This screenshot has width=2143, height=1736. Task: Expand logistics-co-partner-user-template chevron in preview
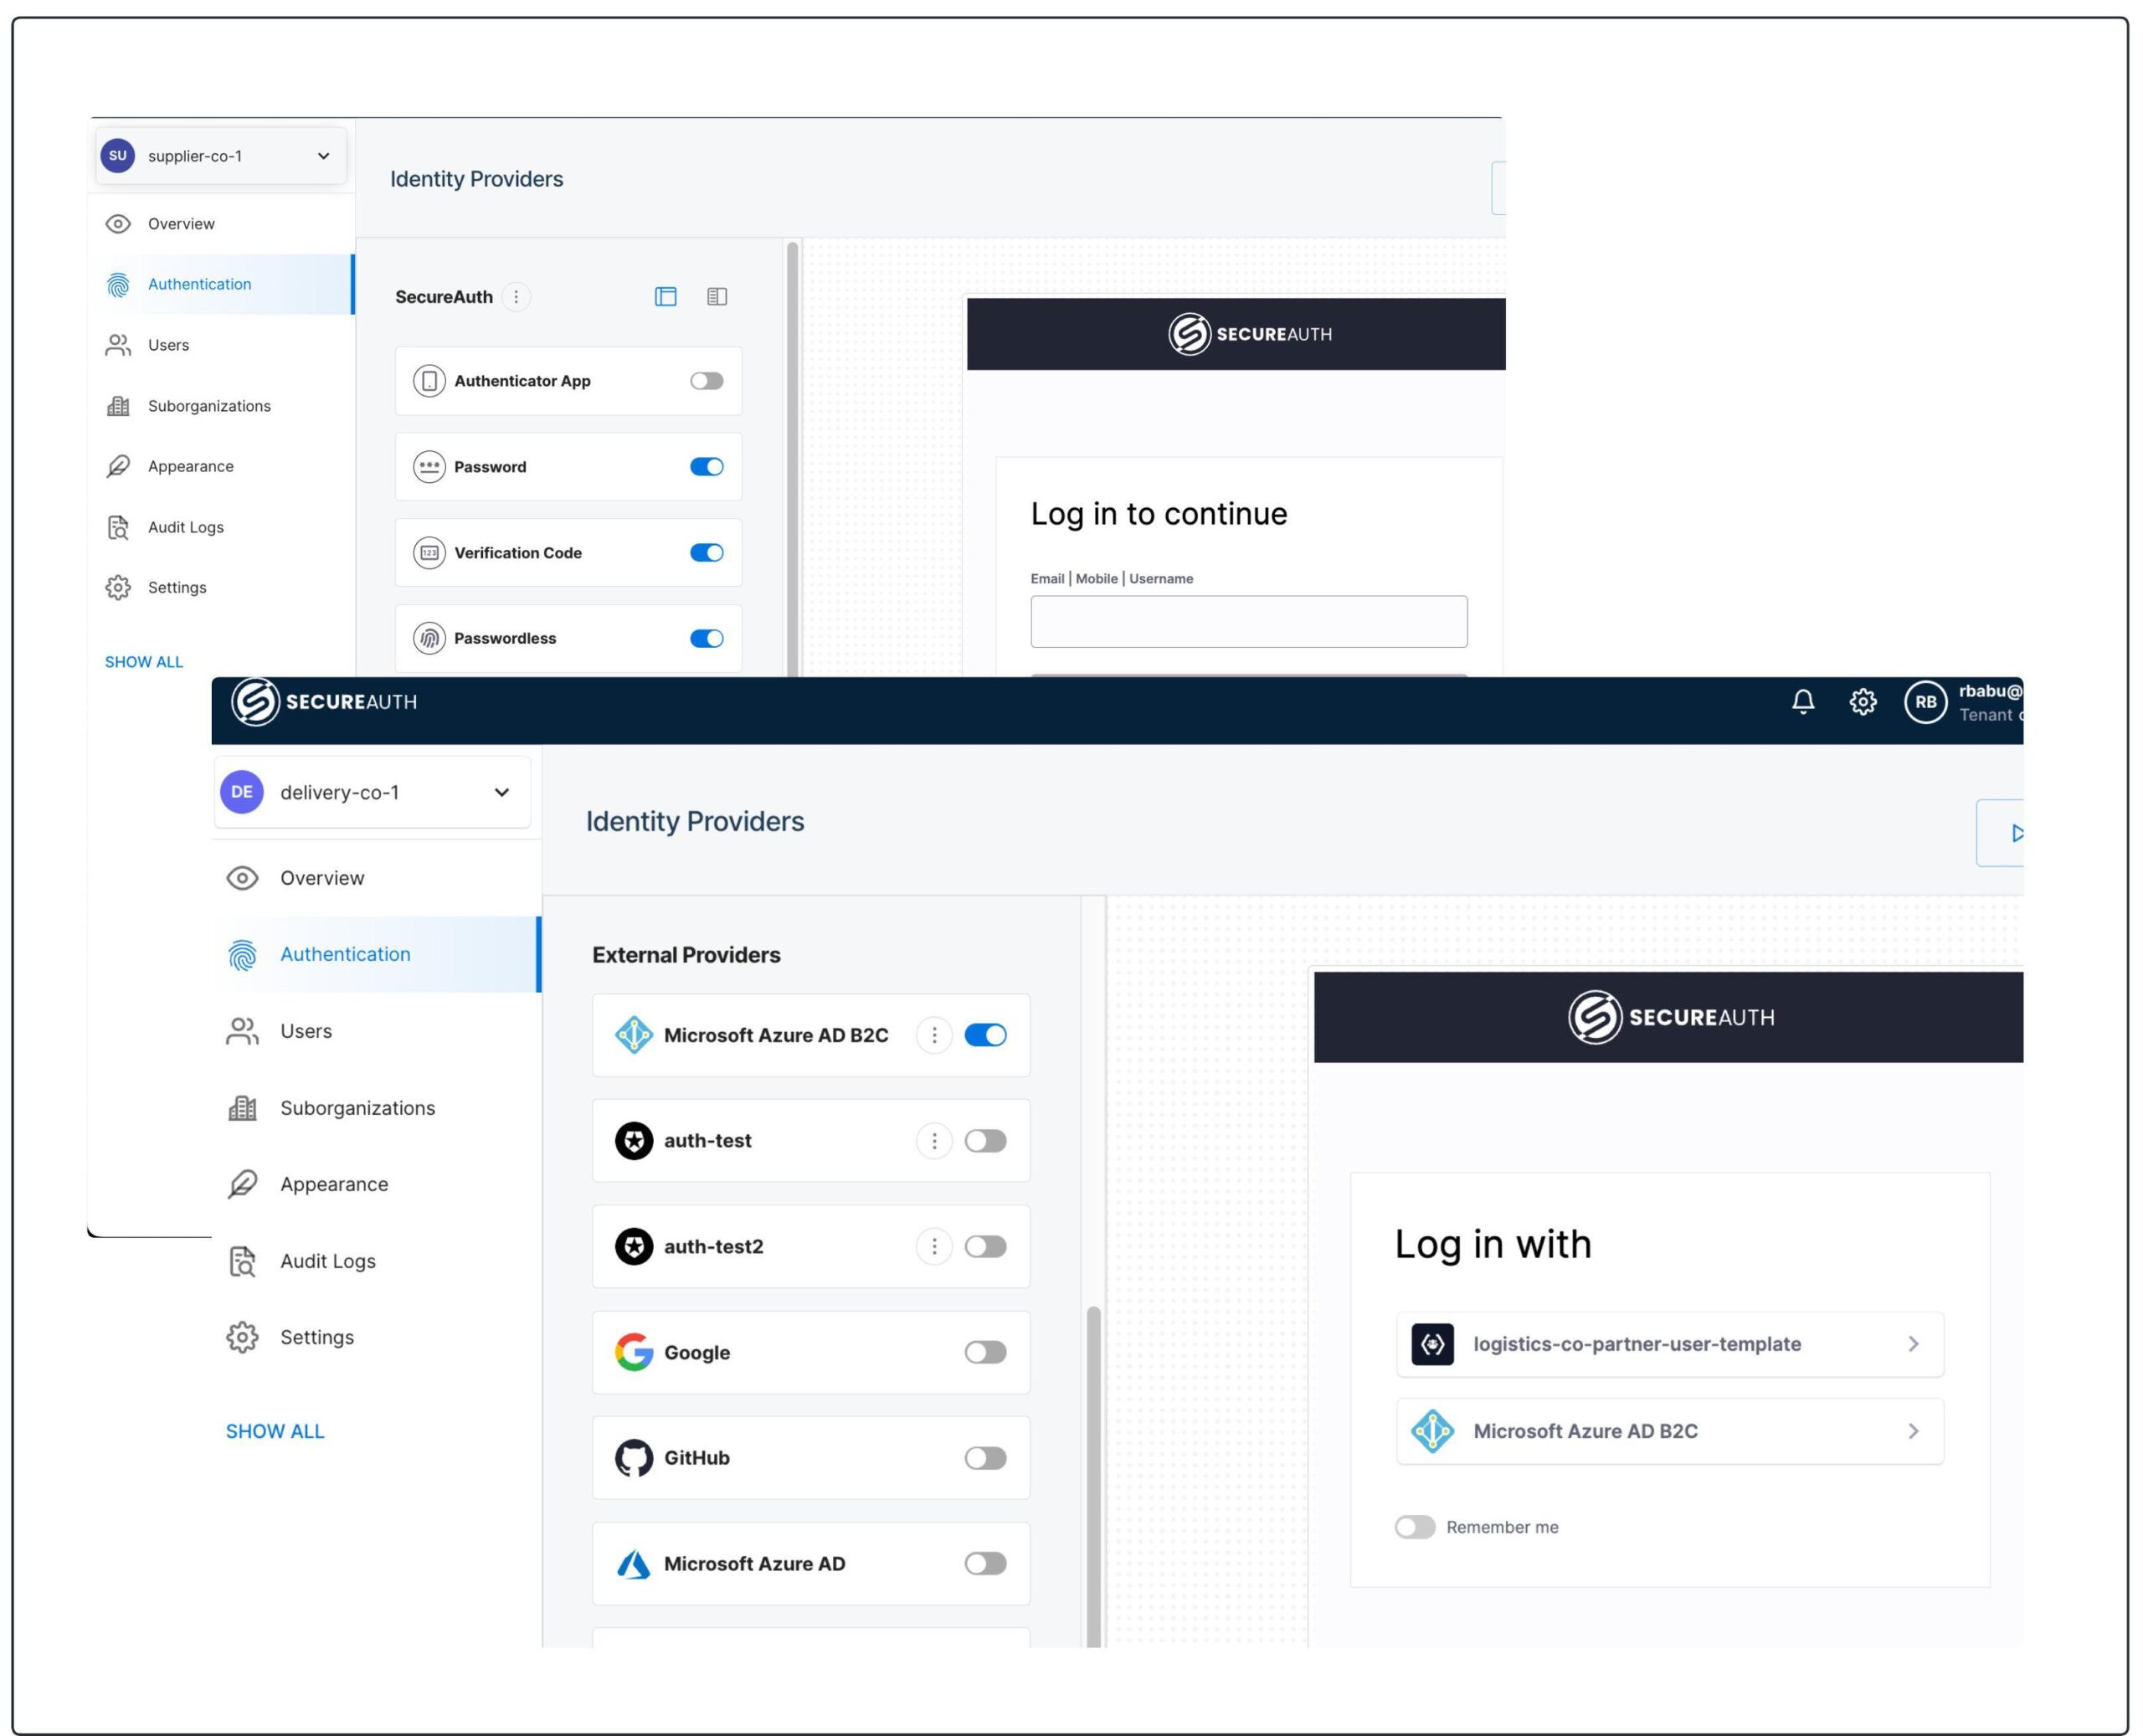click(1913, 1345)
